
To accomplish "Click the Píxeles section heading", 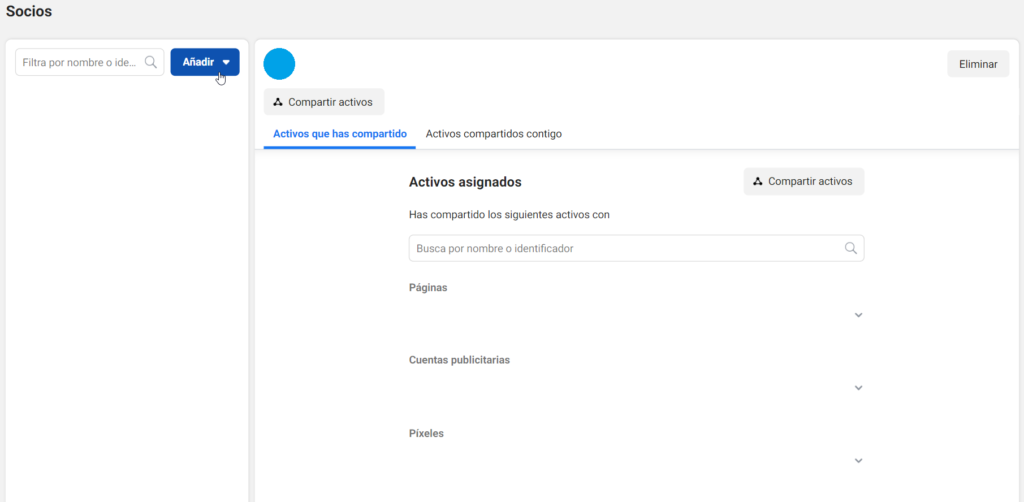I will point(426,433).
